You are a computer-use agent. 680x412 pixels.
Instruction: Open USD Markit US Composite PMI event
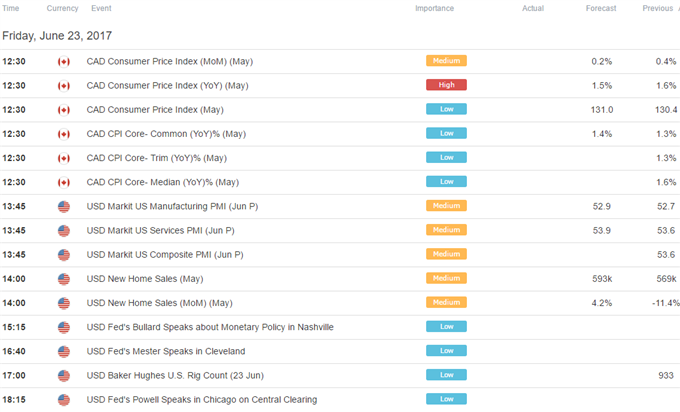click(x=165, y=255)
